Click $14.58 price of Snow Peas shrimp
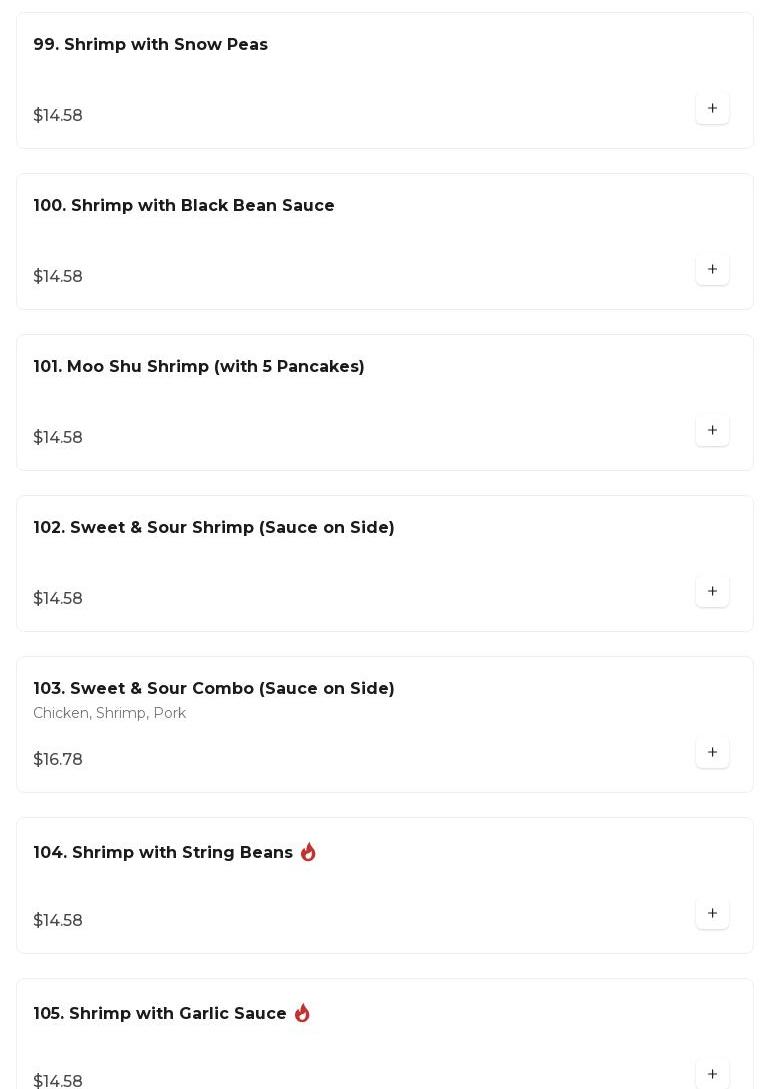770x1089 pixels. 58,116
